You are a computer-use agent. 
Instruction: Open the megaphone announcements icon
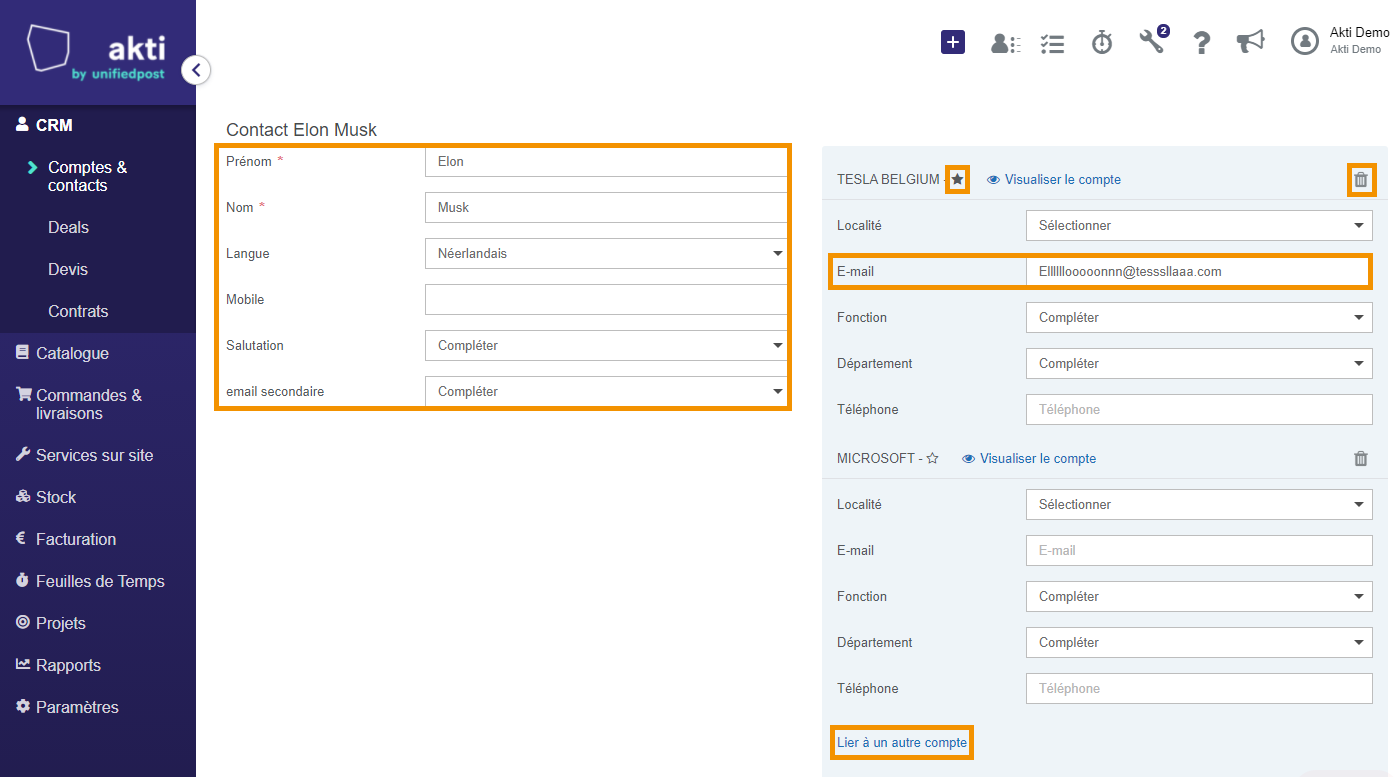pos(1250,42)
